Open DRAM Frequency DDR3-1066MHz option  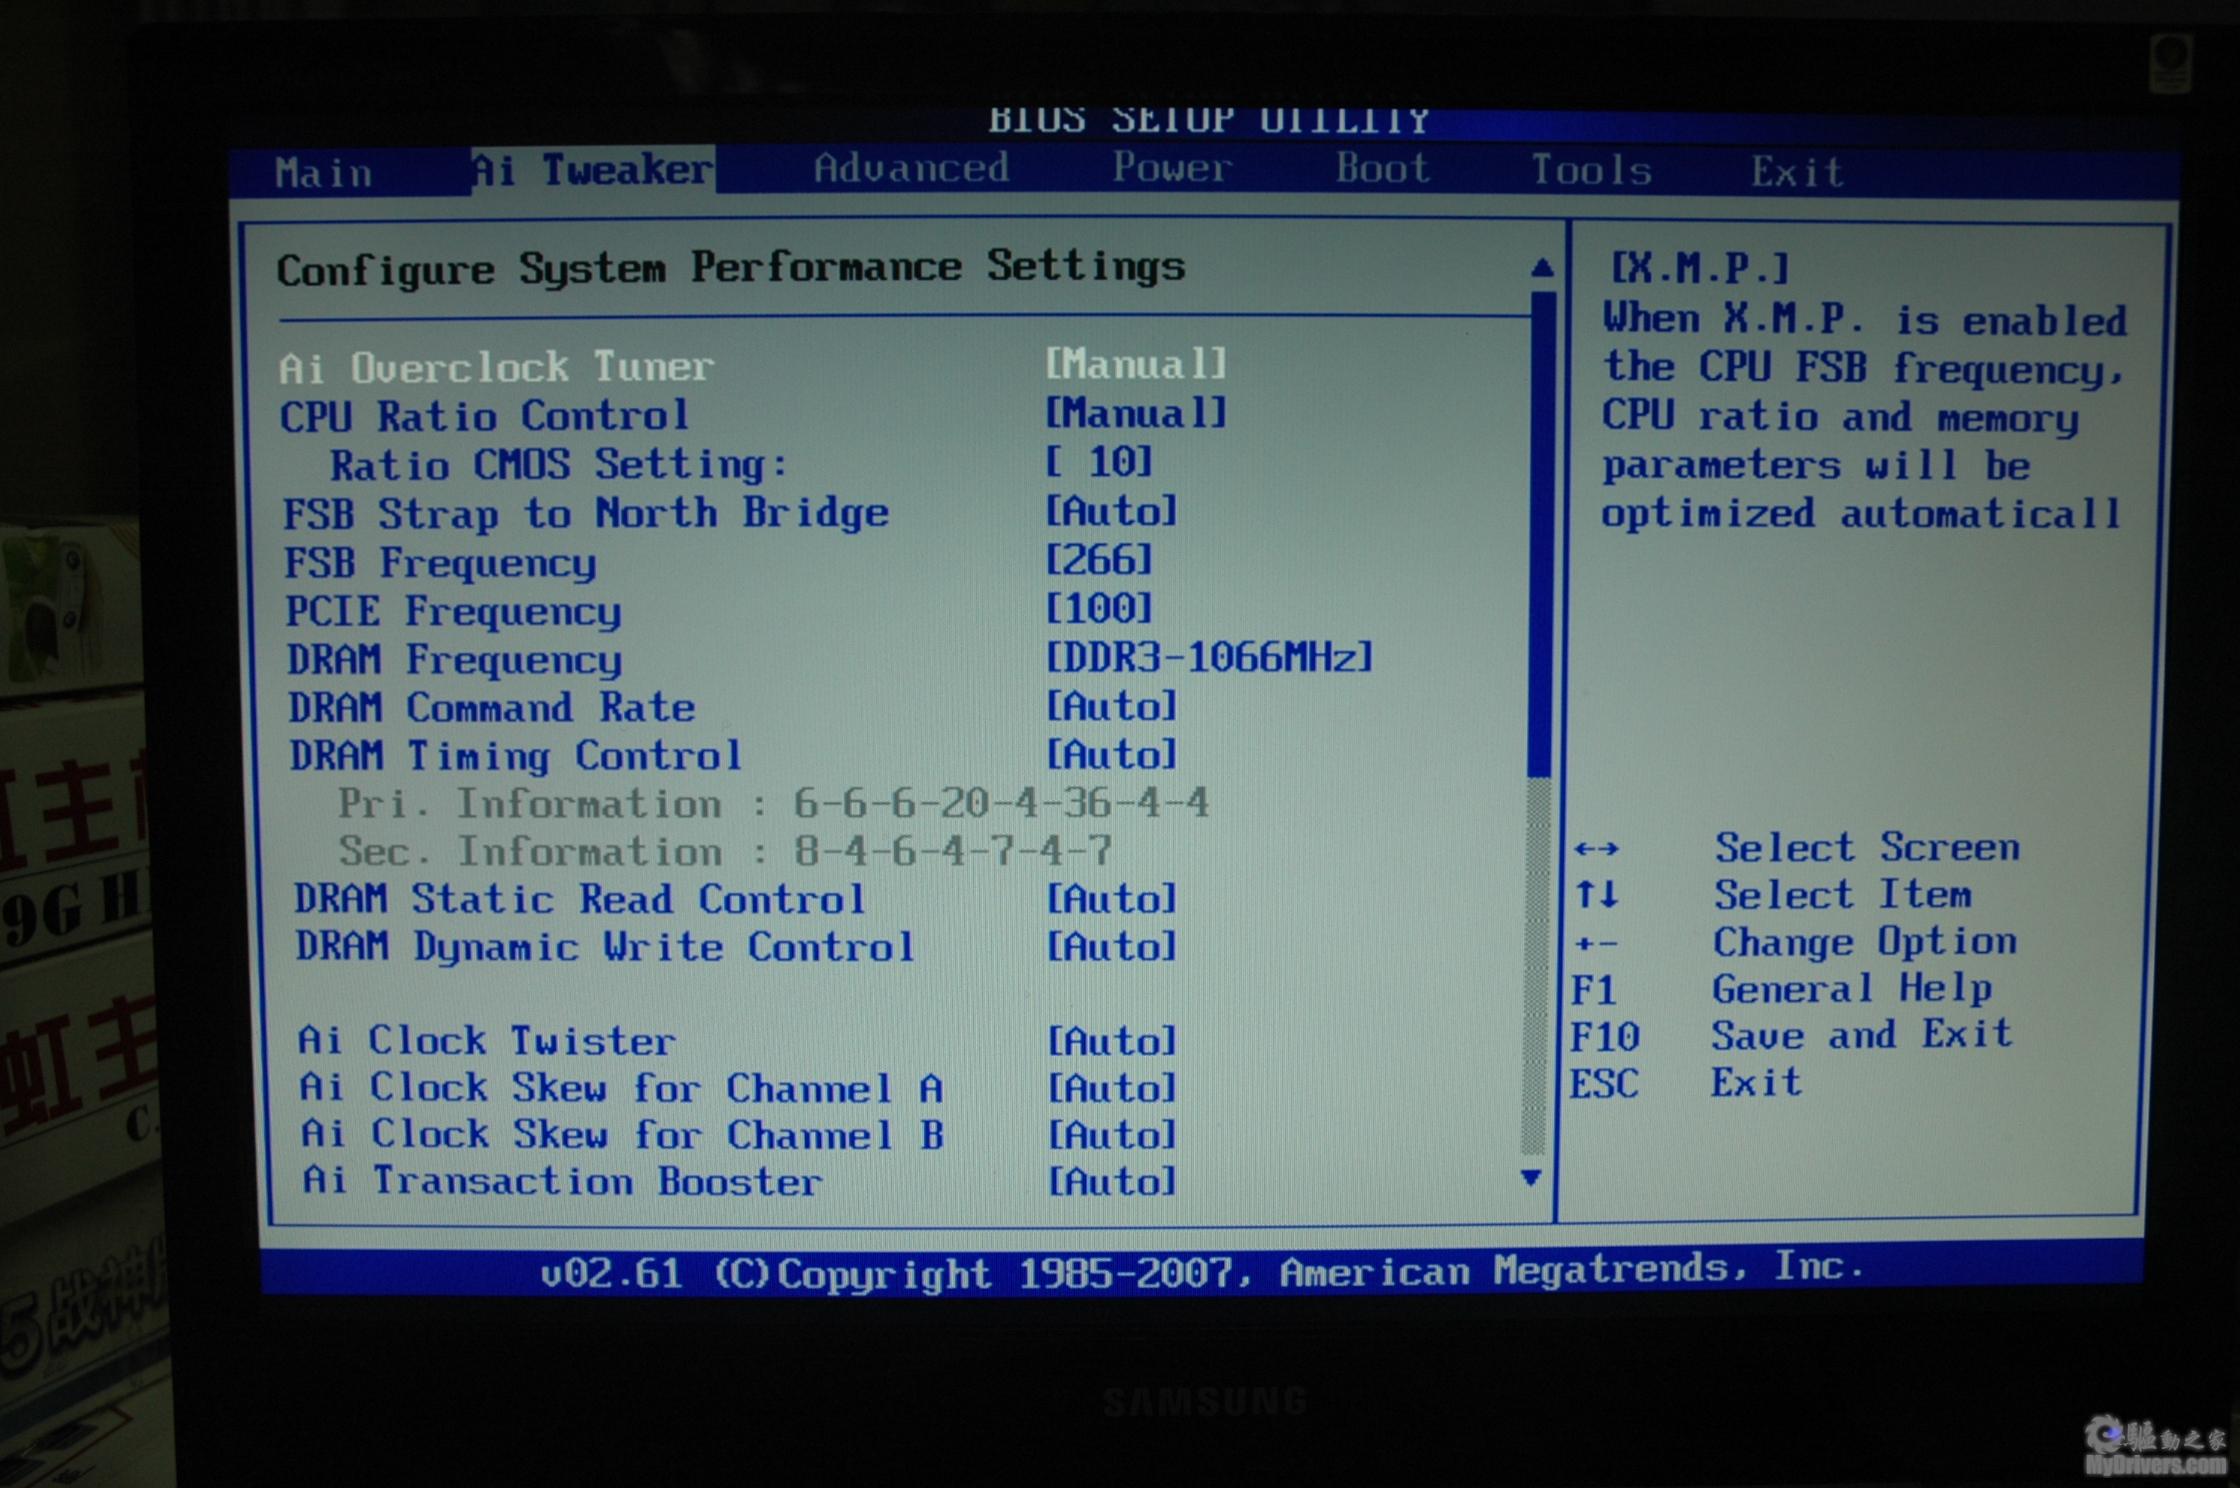pos(1208,657)
